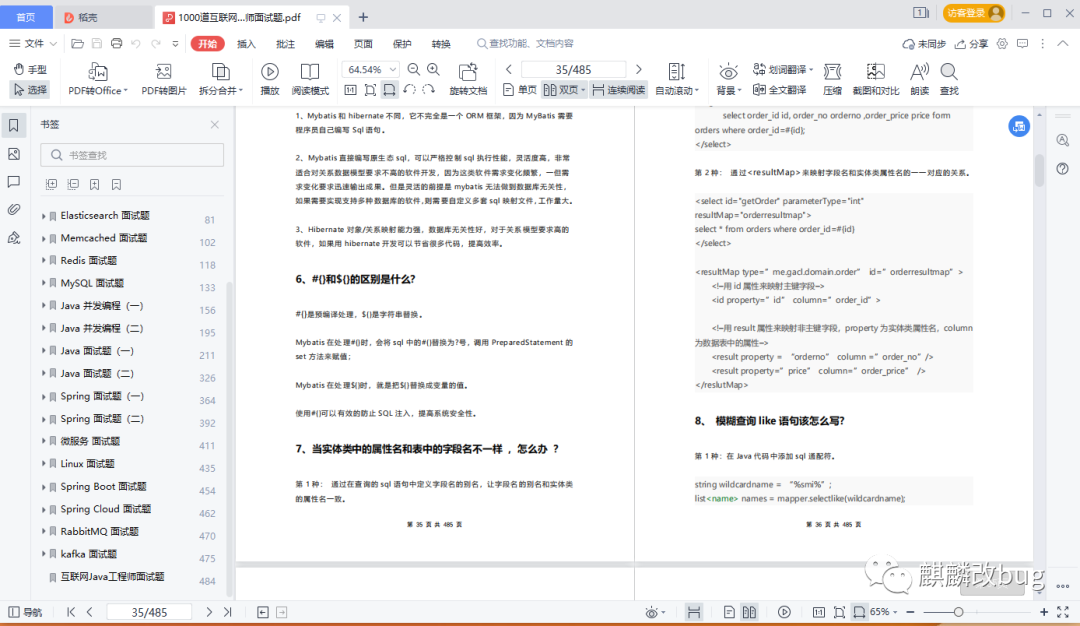Toggle 连续阅读 continuous reading
Viewport: 1080px width, 626px height.
coord(619,90)
